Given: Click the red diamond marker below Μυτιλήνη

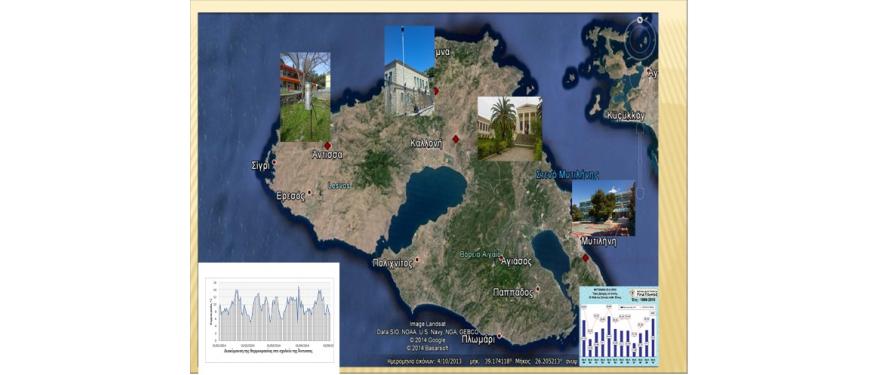Looking at the screenshot, I should [585, 258].
